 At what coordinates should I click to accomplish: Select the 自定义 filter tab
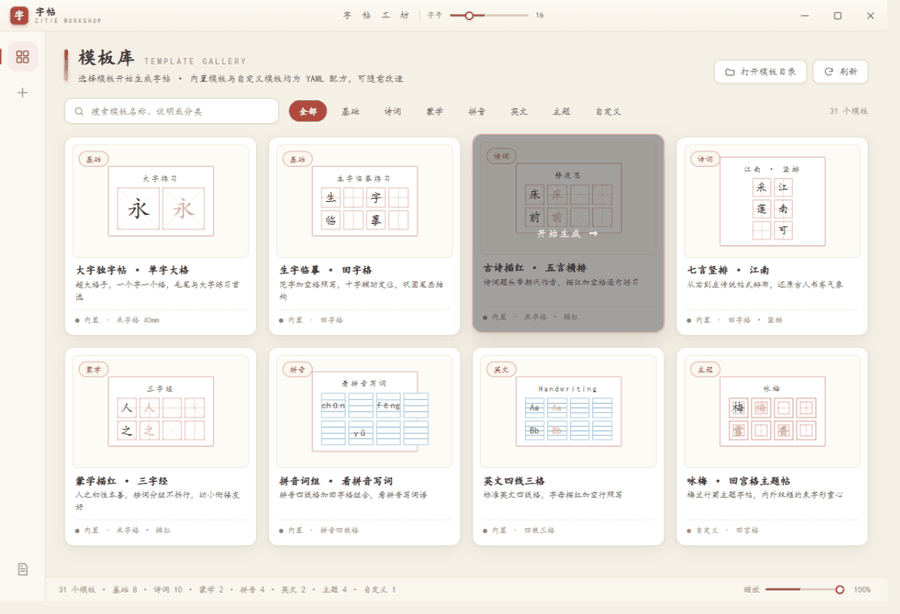pyautogui.click(x=608, y=111)
